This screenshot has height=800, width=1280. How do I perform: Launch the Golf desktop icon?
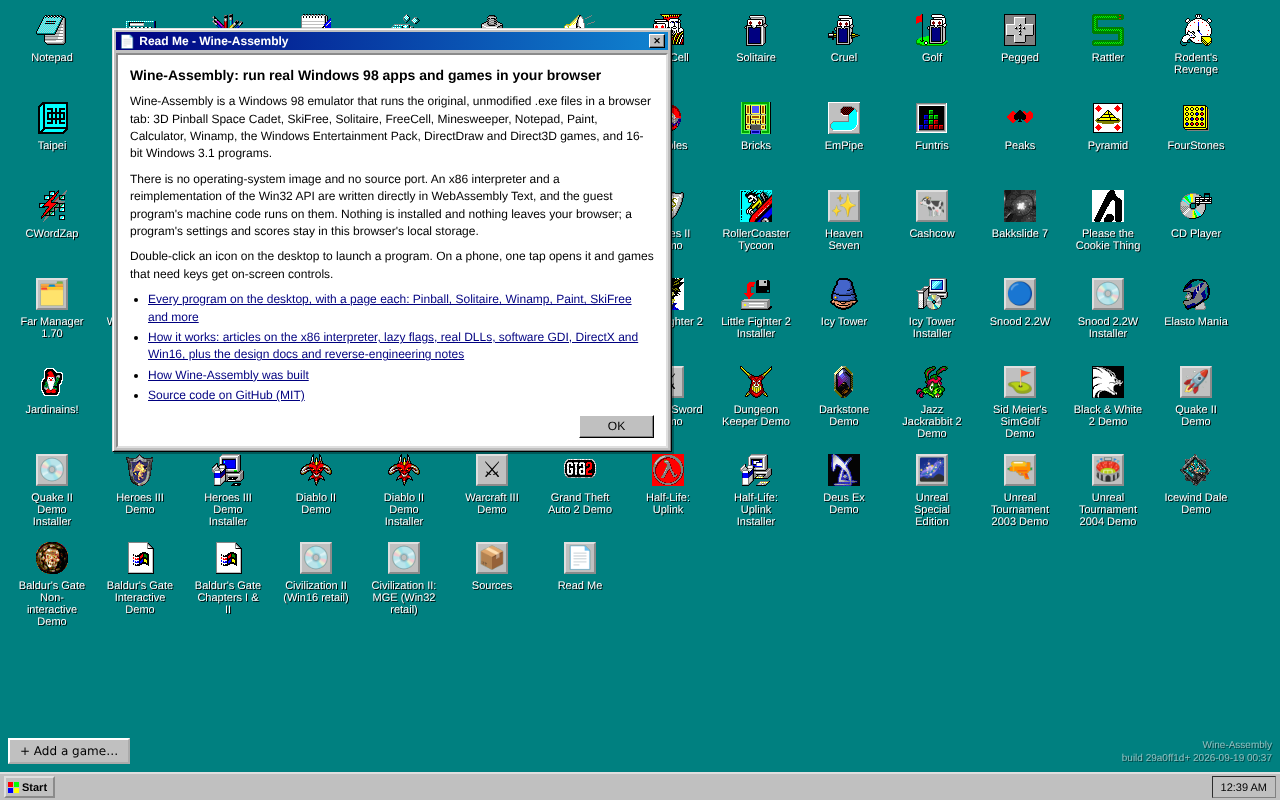[932, 30]
